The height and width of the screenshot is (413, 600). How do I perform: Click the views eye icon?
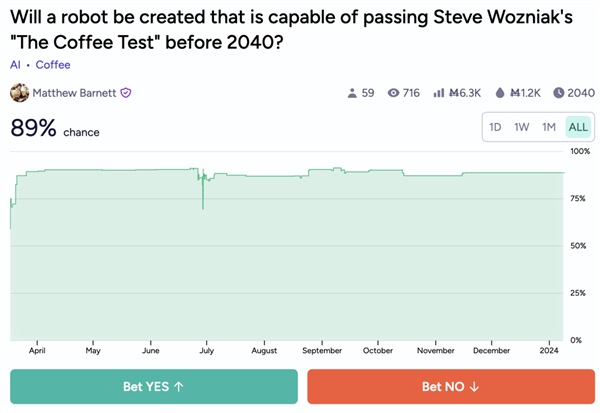point(393,93)
